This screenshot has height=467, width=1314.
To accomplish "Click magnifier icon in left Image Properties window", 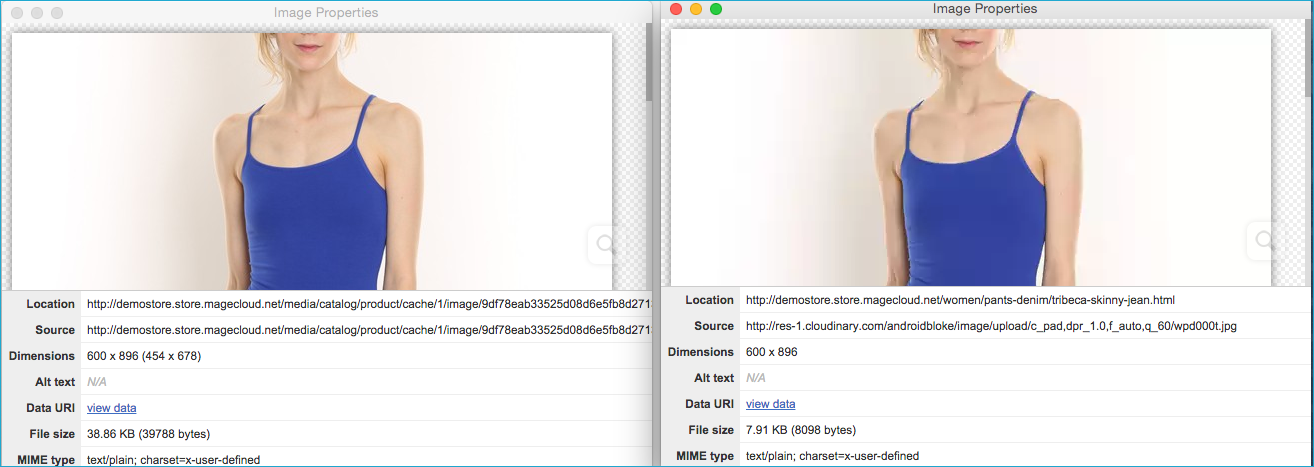I will coord(604,244).
